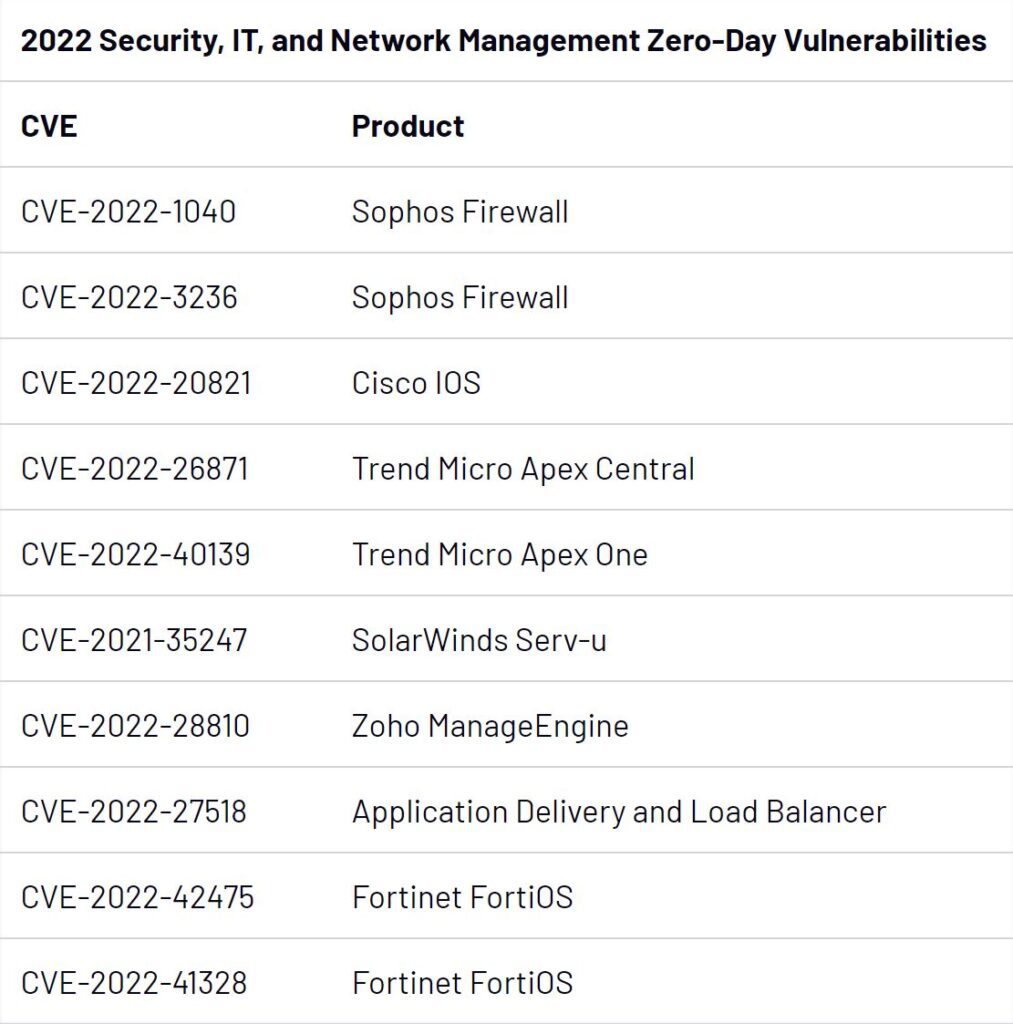Select the Zoho ManageEngine product
1013x1024 pixels.
490,726
